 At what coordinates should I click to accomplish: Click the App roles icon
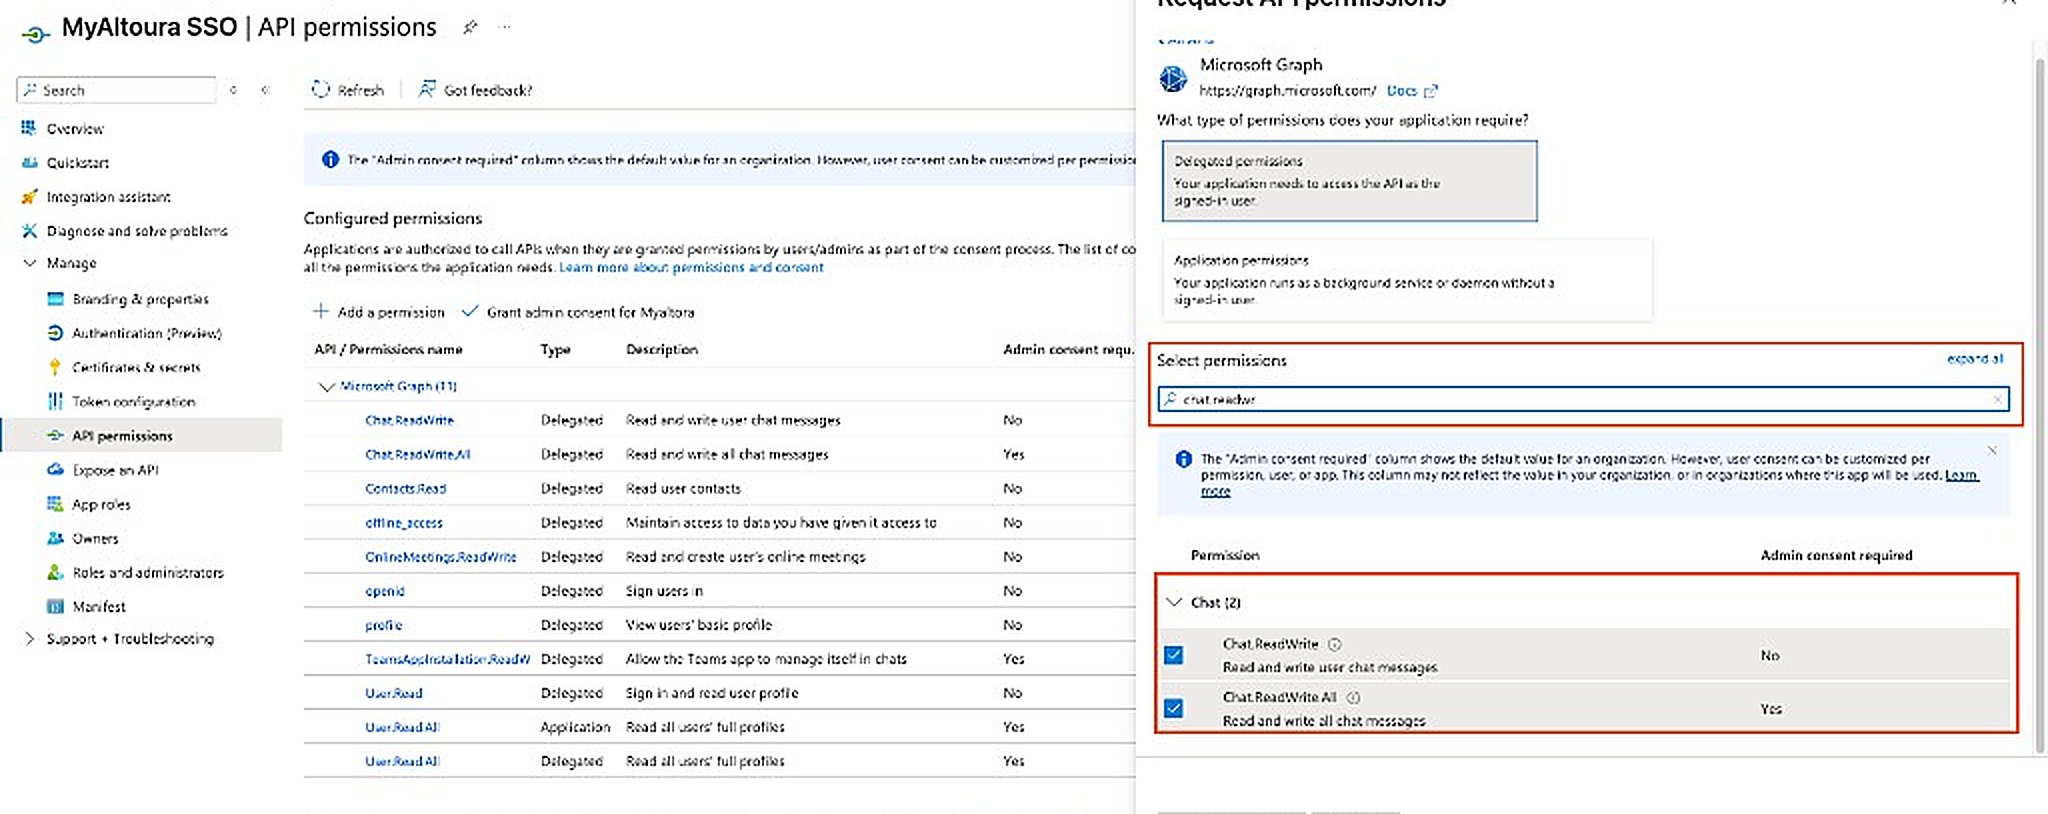click(x=55, y=504)
